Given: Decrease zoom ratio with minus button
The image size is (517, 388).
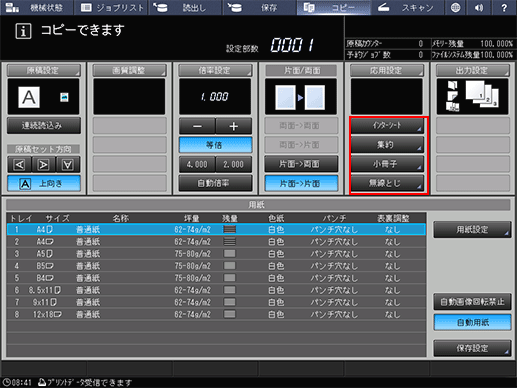Looking at the screenshot, I should pos(197,126).
